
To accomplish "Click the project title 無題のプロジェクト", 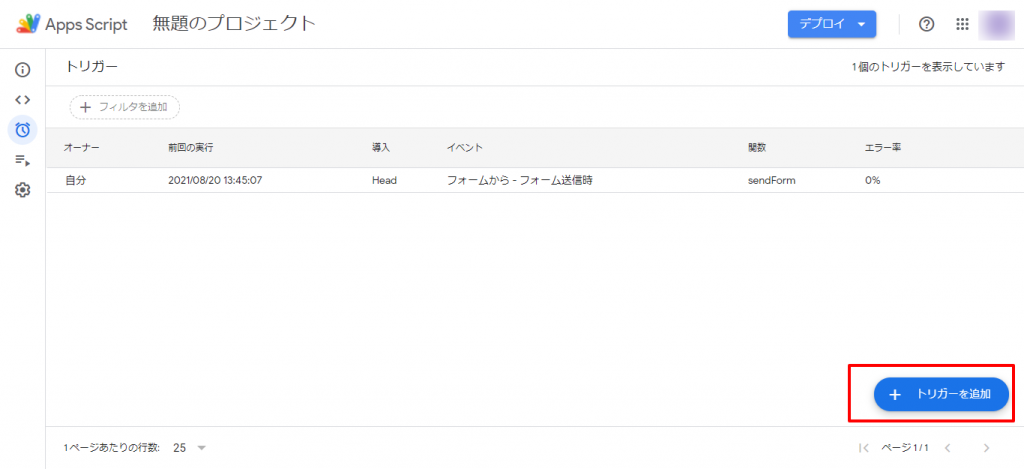I will [234, 23].
